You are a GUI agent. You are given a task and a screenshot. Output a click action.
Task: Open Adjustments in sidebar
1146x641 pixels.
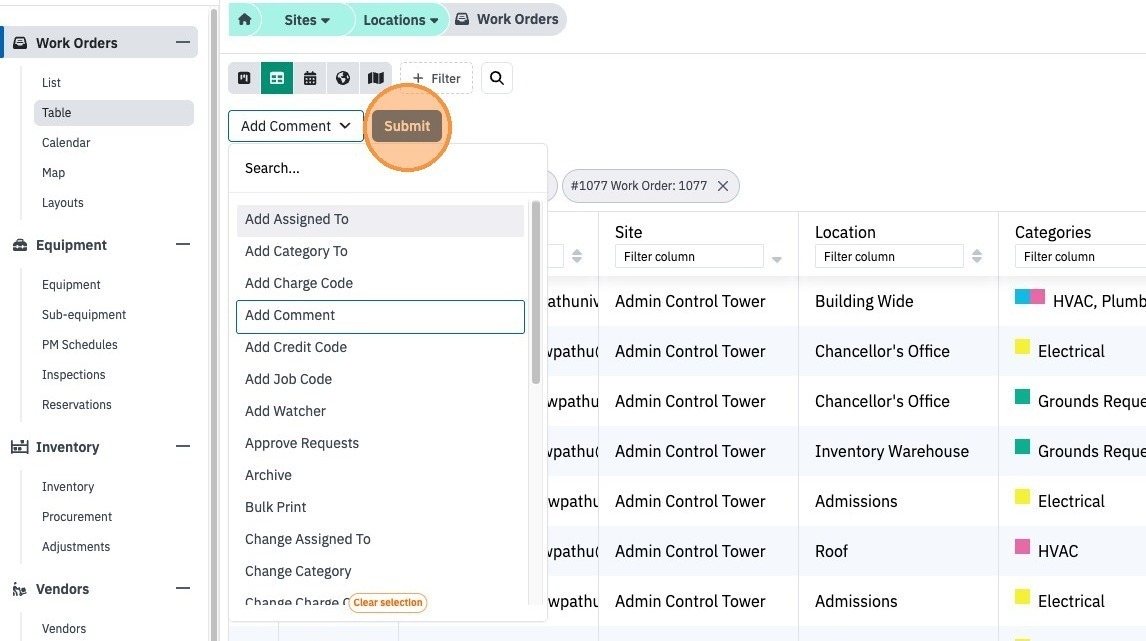click(76, 547)
